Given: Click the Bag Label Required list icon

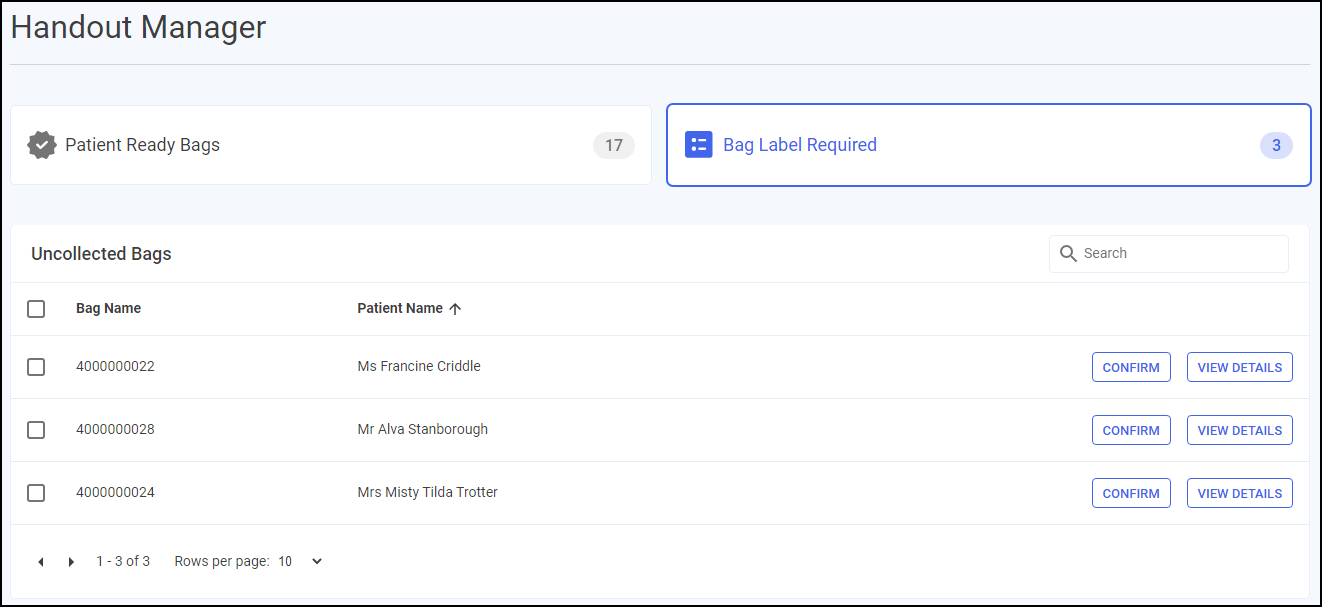Looking at the screenshot, I should coord(698,145).
